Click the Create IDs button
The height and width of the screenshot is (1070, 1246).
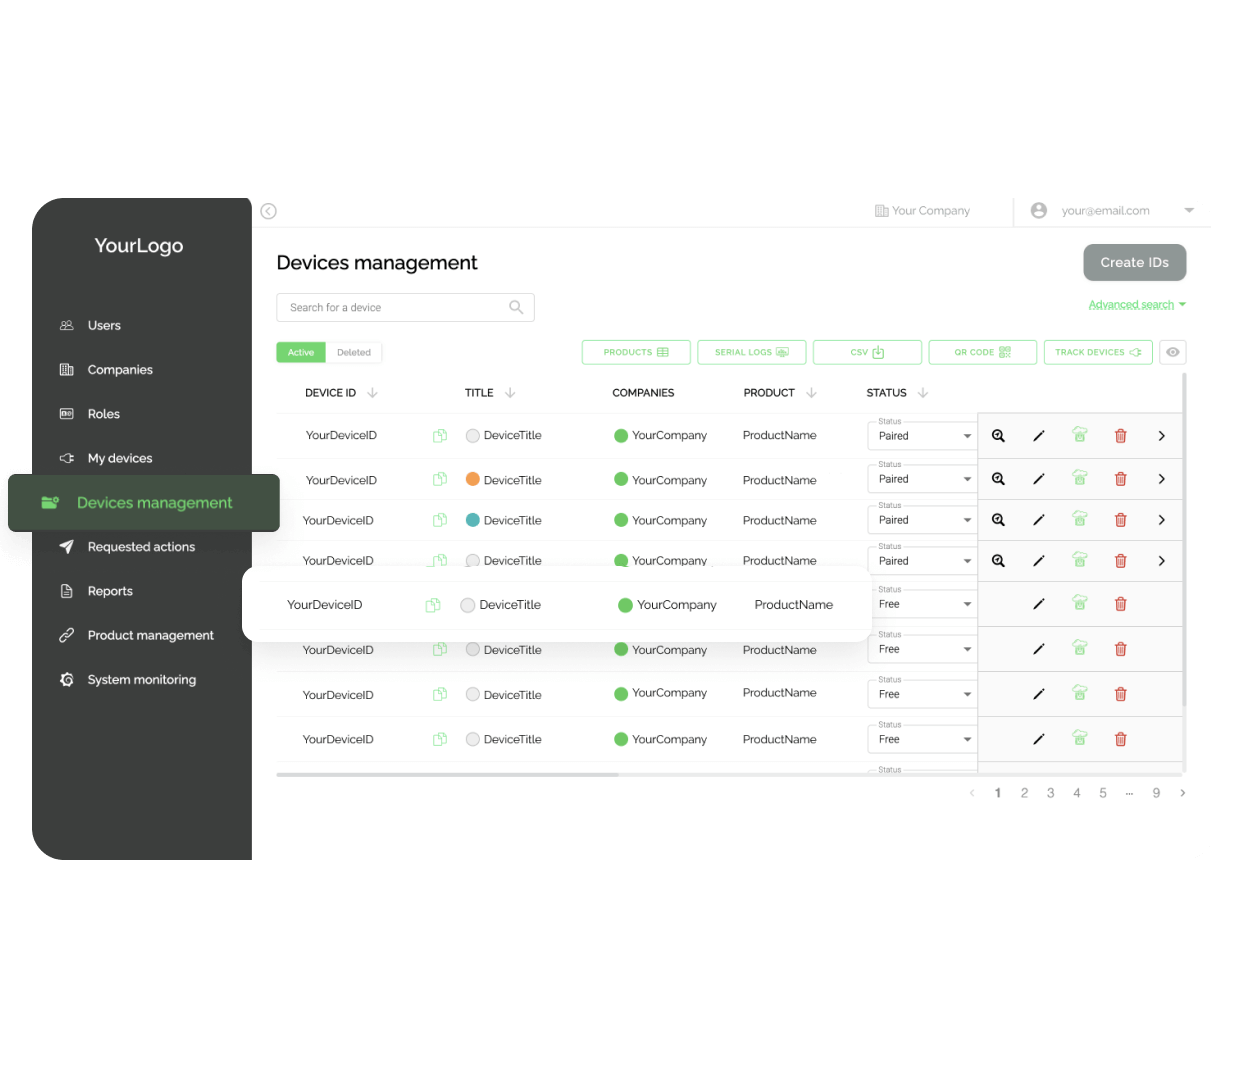coord(1134,262)
